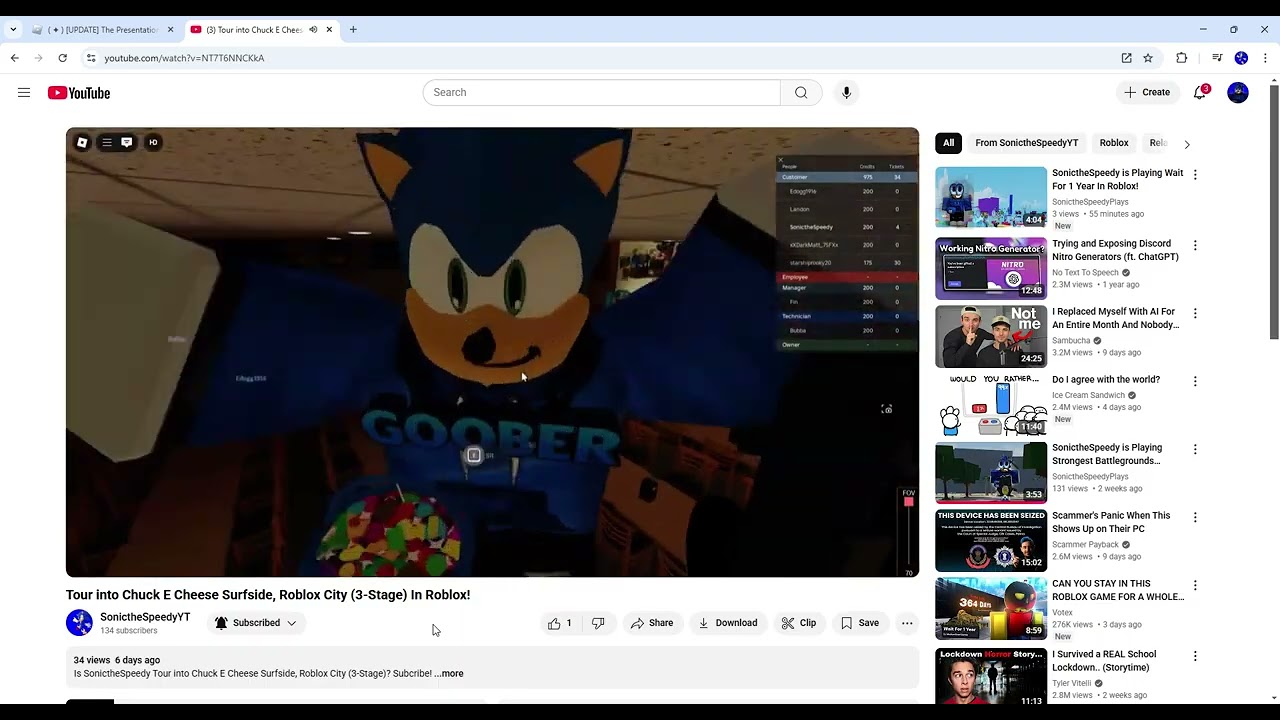Open the SonictheSpeedyYT channel avatar
Screen dimensions: 1280x720
pos(79,623)
